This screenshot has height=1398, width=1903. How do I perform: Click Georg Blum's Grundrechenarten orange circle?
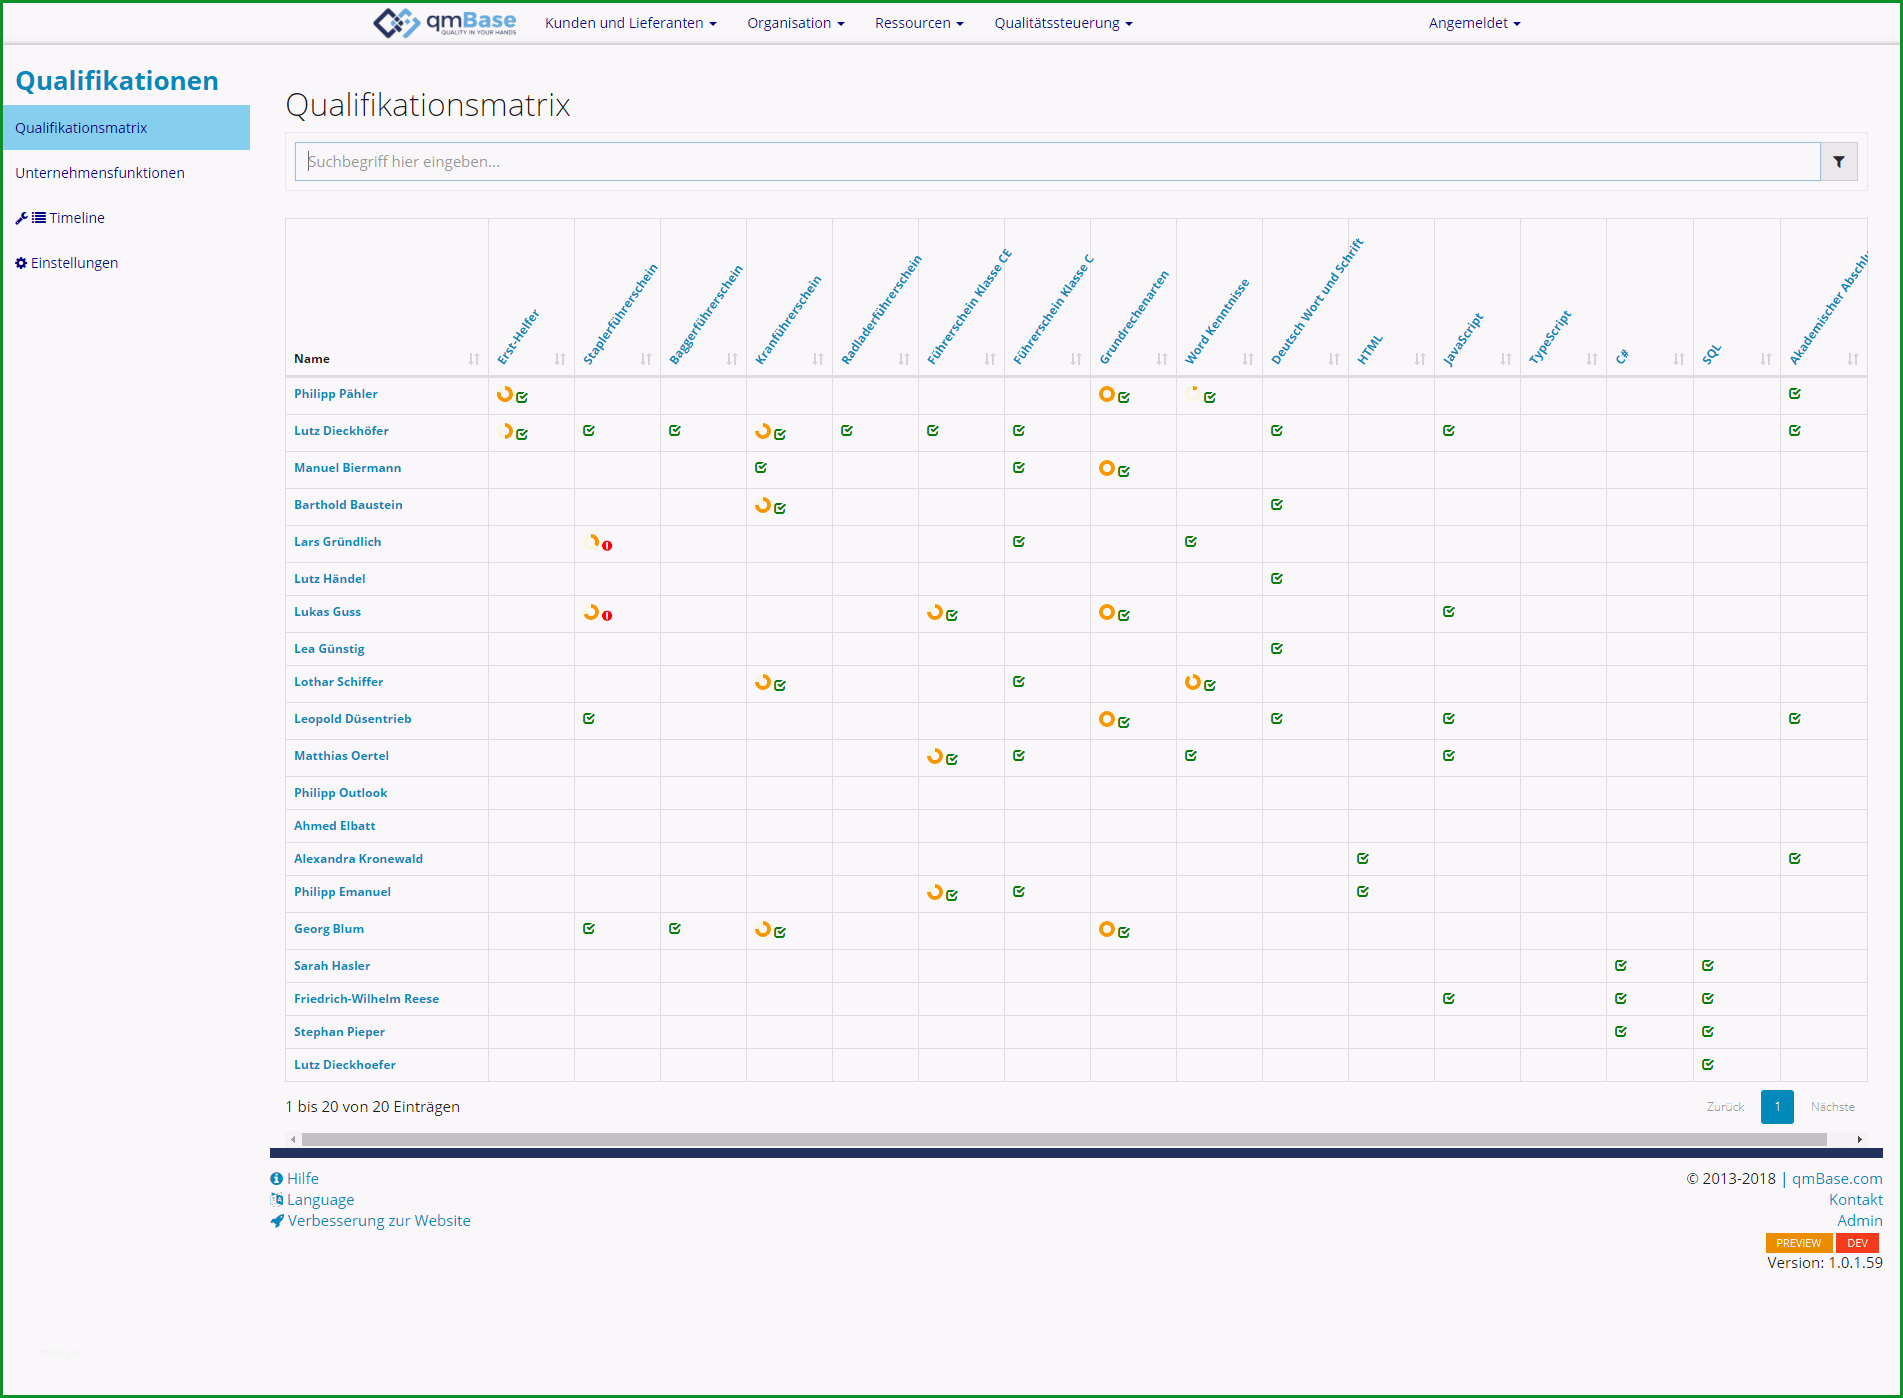[1107, 929]
